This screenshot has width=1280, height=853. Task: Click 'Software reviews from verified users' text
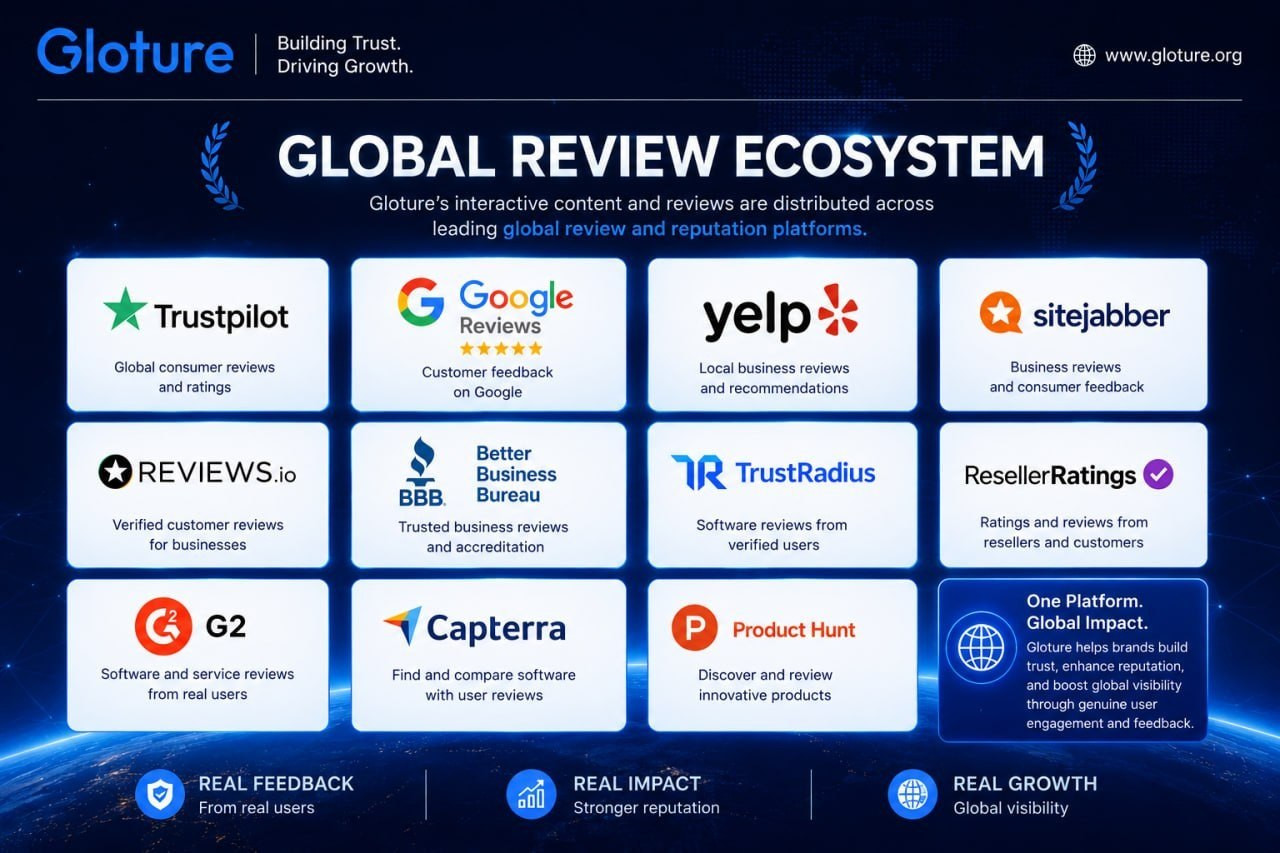(772, 535)
